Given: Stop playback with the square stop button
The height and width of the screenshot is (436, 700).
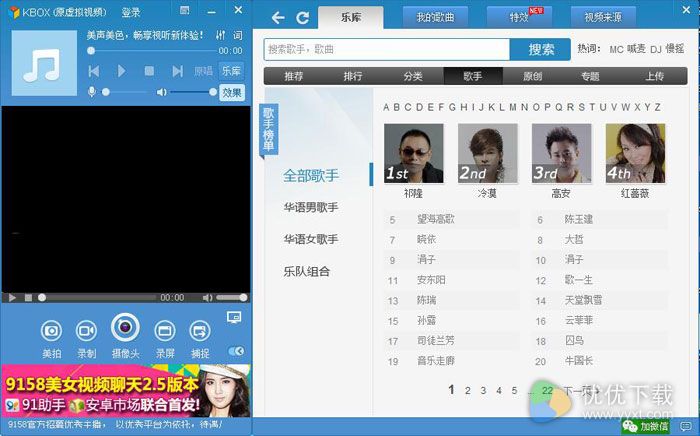Looking at the screenshot, I should pyautogui.click(x=149, y=71).
